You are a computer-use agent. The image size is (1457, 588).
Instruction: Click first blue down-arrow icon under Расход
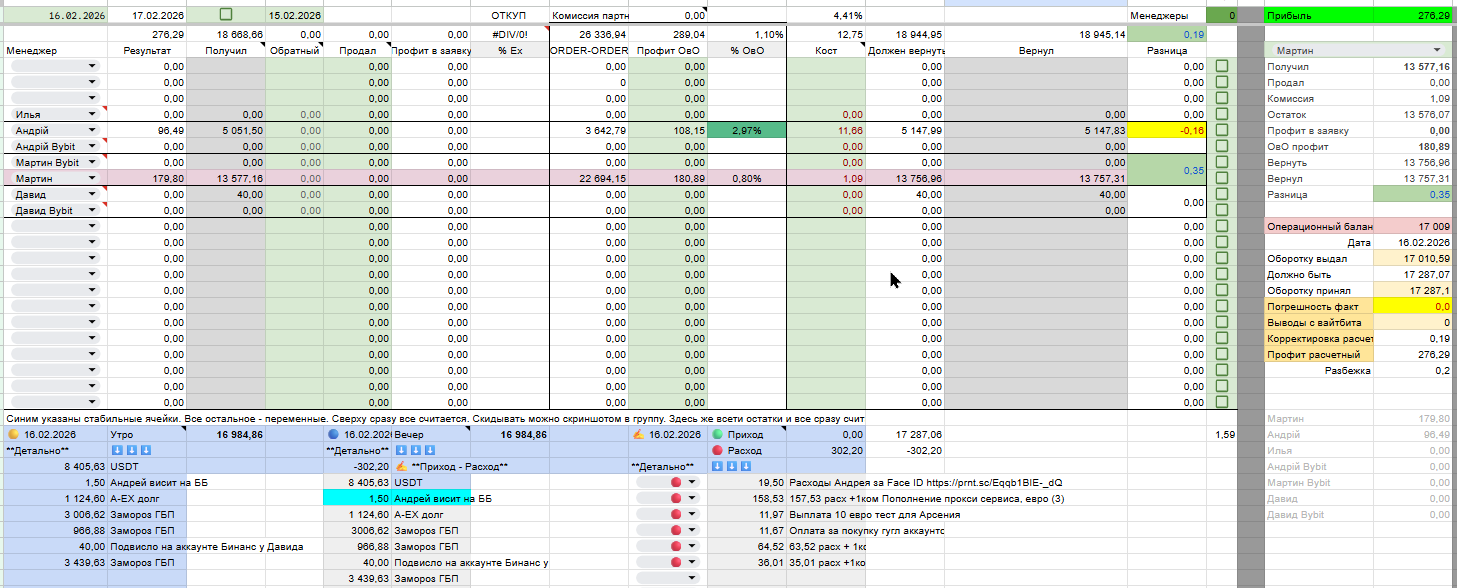[x=716, y=467]
